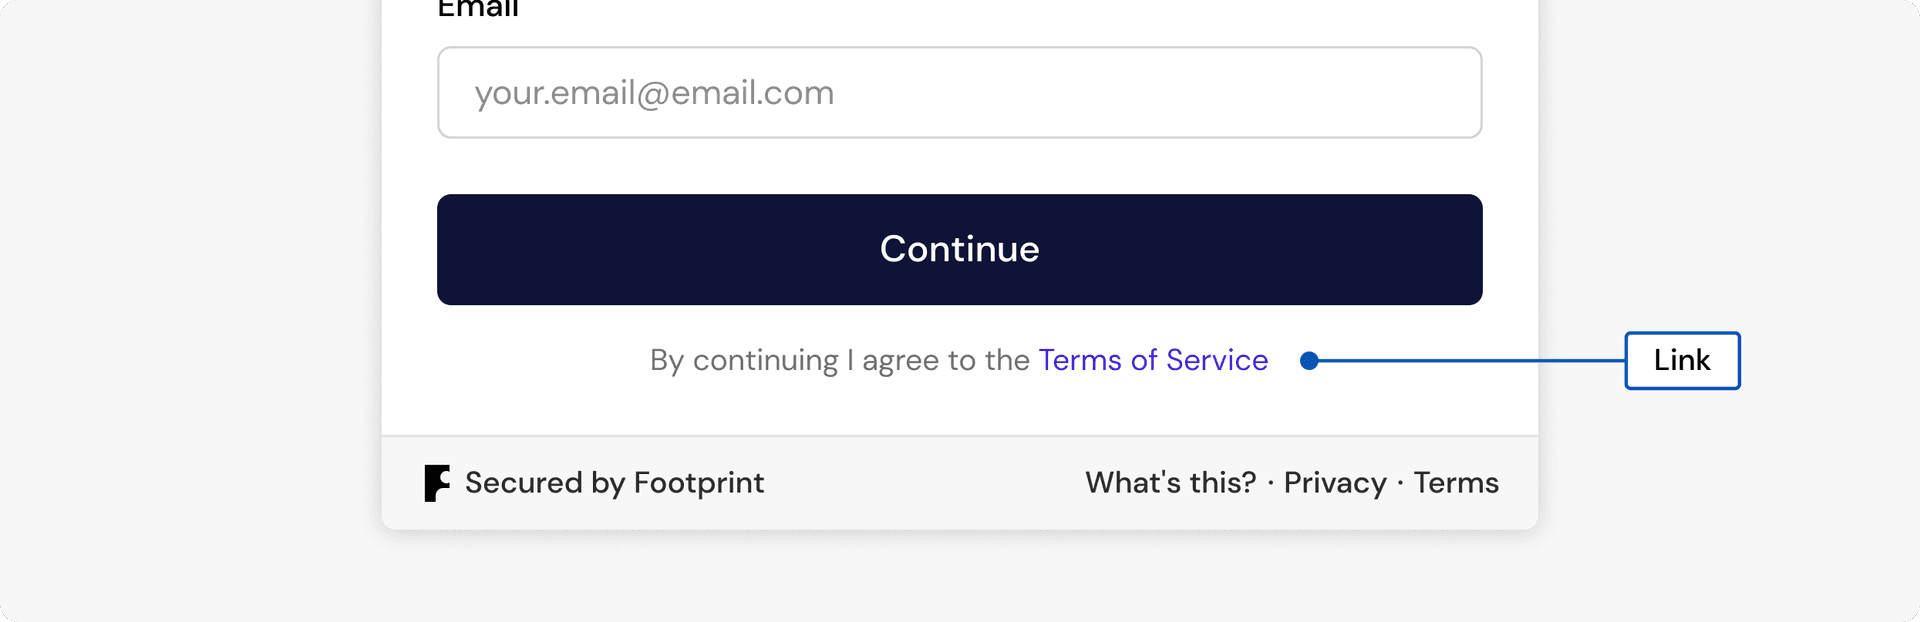Image resolution: width=1920 pixels, height=622 pixels.
Task: Open the Privacy footer link
Action: pos(1335,483)
